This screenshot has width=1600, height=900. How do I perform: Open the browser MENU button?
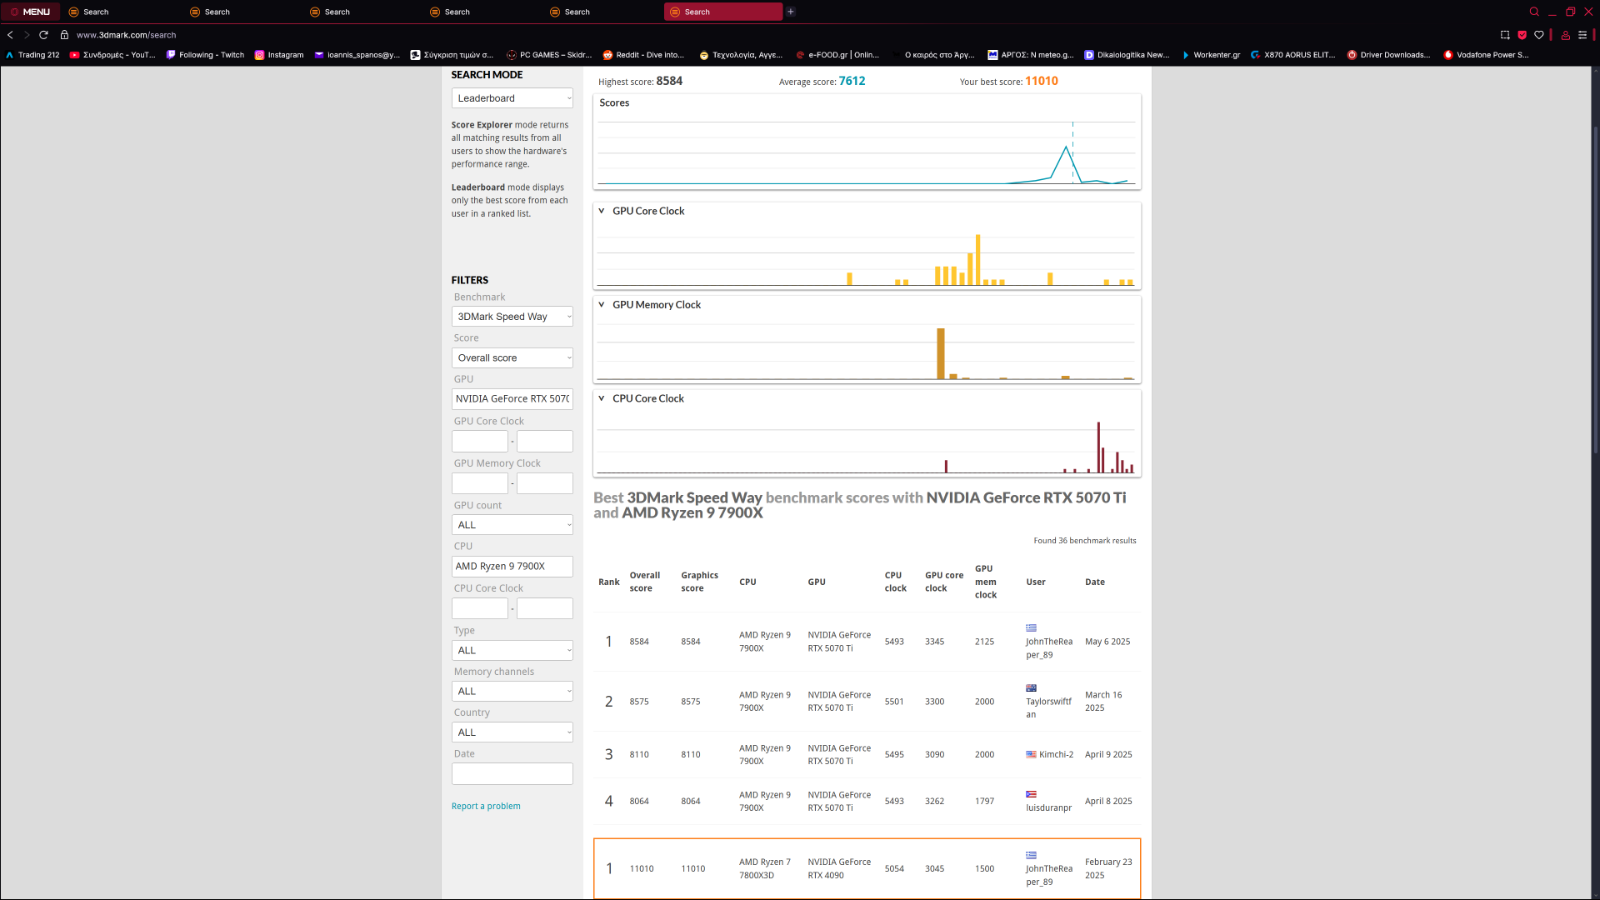(x=30, y=12)
